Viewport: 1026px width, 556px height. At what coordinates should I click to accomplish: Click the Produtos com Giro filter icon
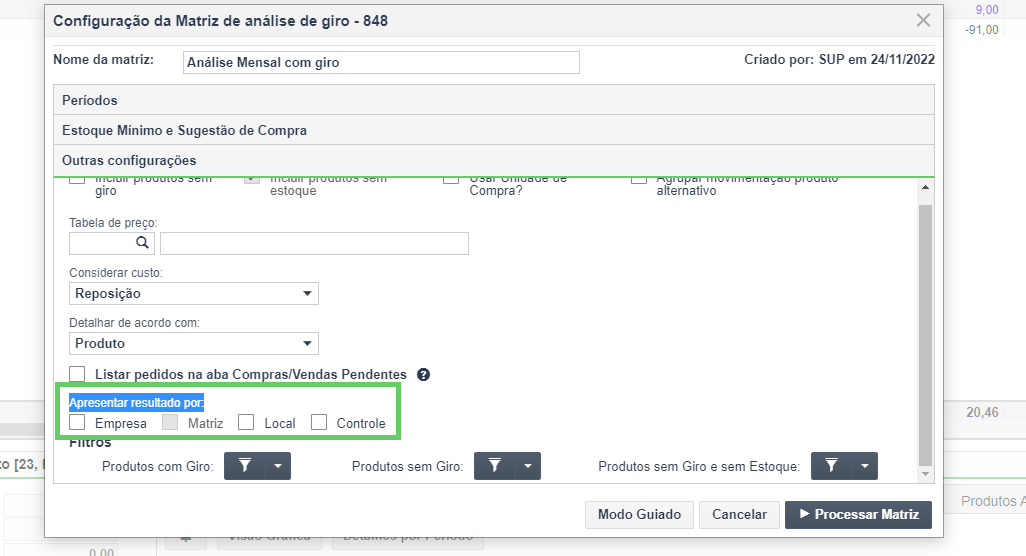click(x=245, y=466)
